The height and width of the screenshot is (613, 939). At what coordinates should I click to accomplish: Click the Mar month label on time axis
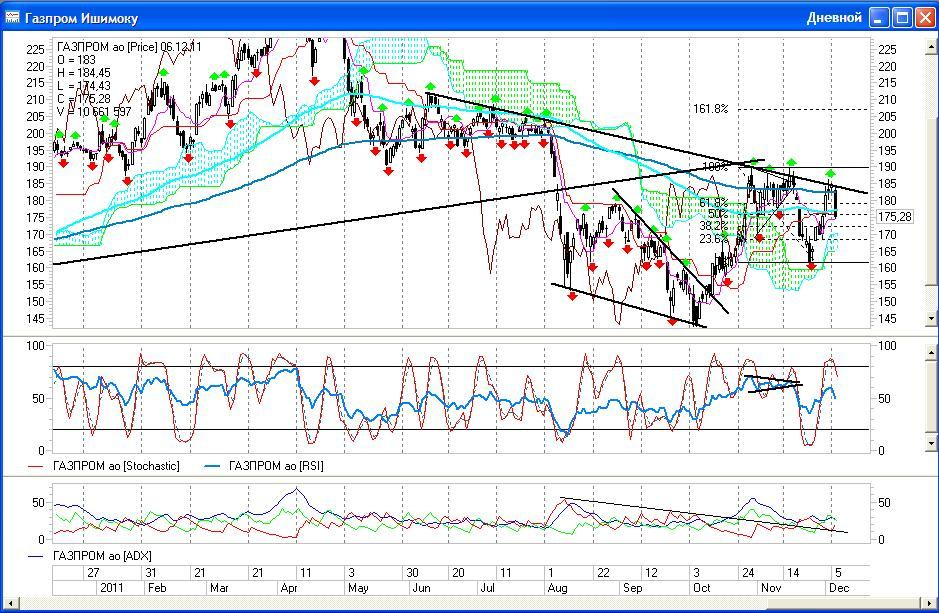(219, 588)
